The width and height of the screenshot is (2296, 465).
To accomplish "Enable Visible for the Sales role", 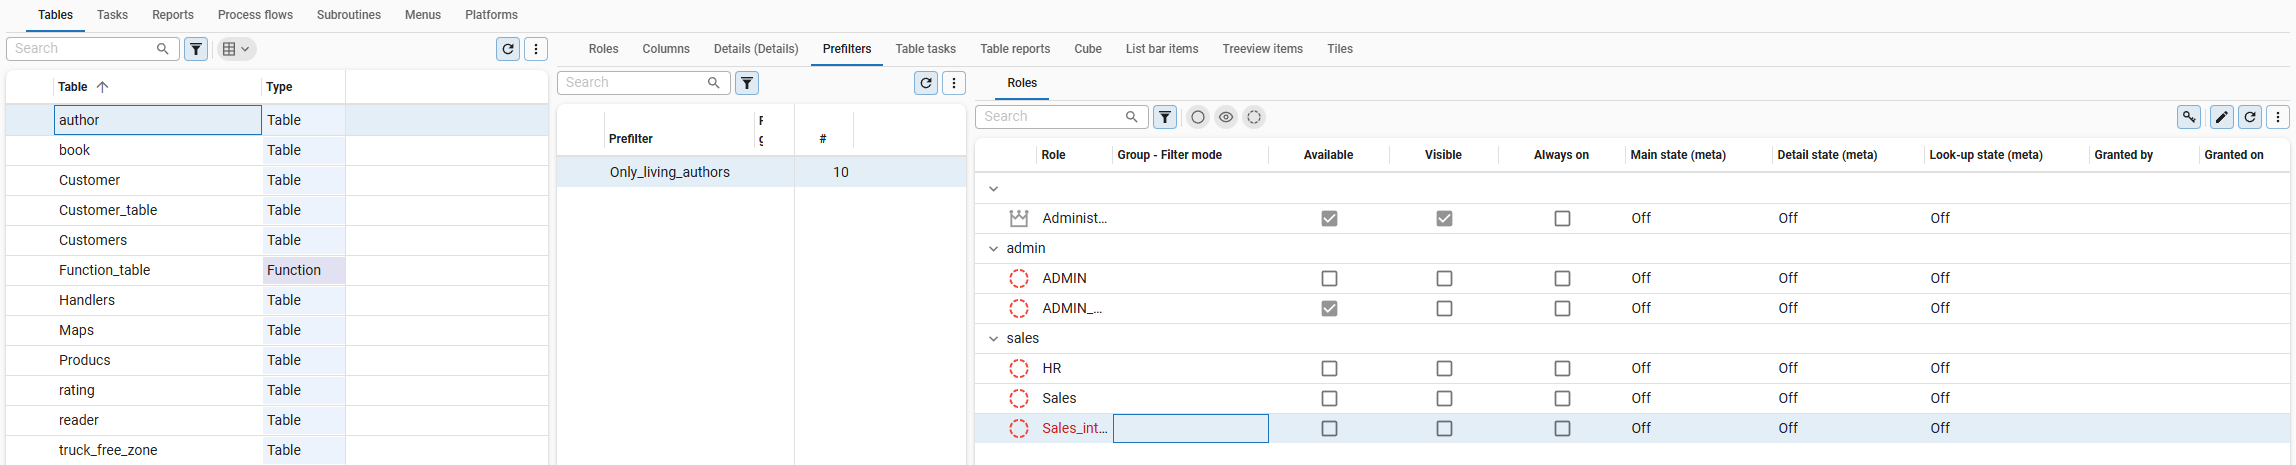I will (x=1444, y=398).
